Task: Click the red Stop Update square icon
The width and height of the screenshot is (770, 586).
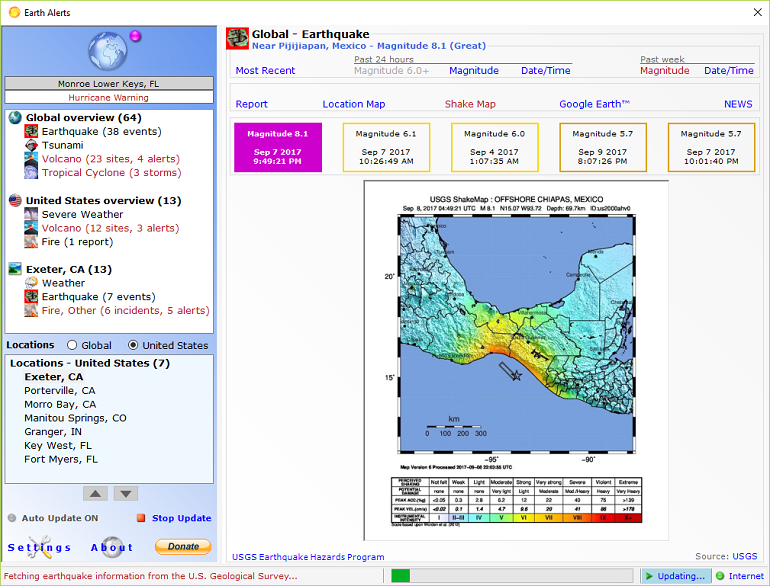Action: pyautogui.click(x=141, y=518)
